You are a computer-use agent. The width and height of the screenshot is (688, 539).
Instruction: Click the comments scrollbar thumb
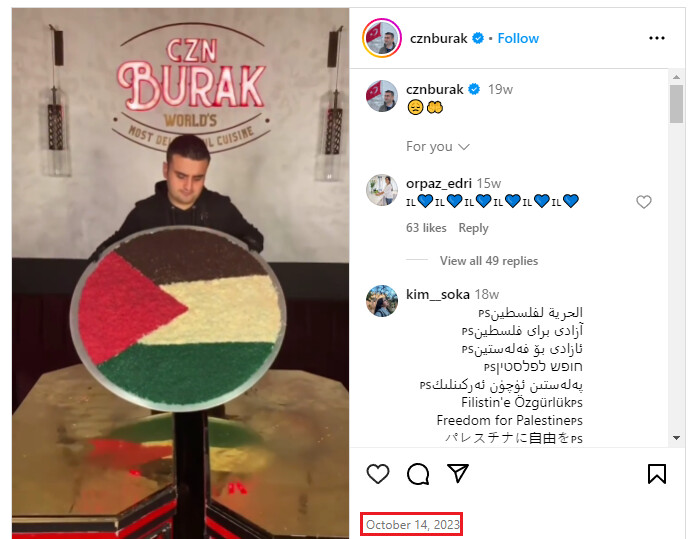coord(676,104)
